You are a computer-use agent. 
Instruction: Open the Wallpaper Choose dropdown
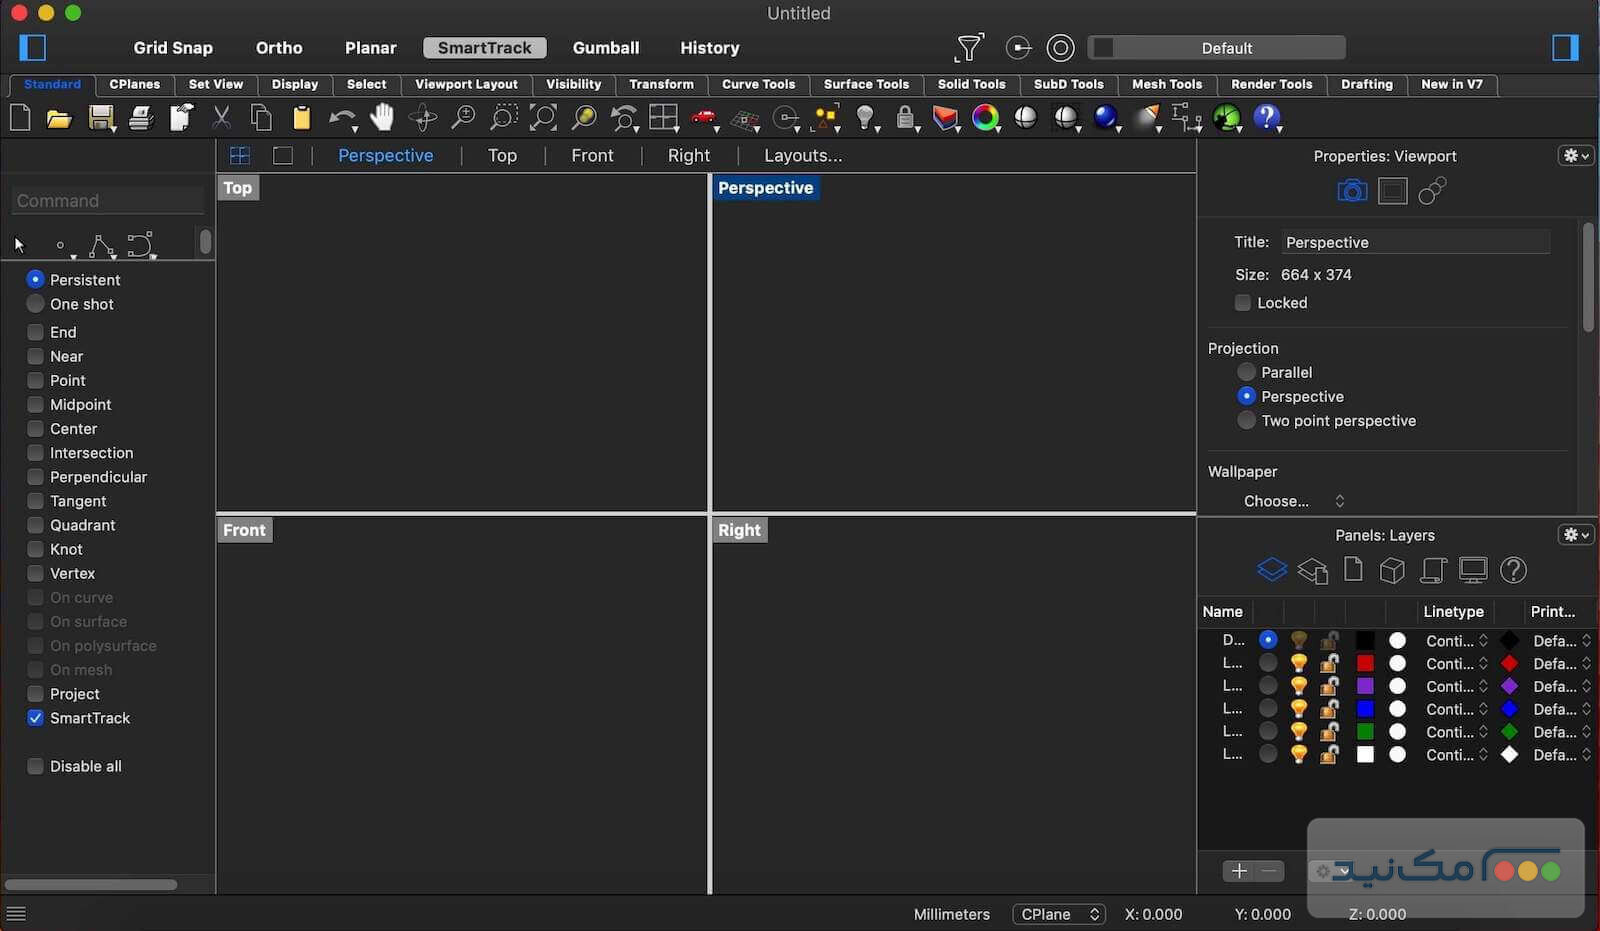1293,501
